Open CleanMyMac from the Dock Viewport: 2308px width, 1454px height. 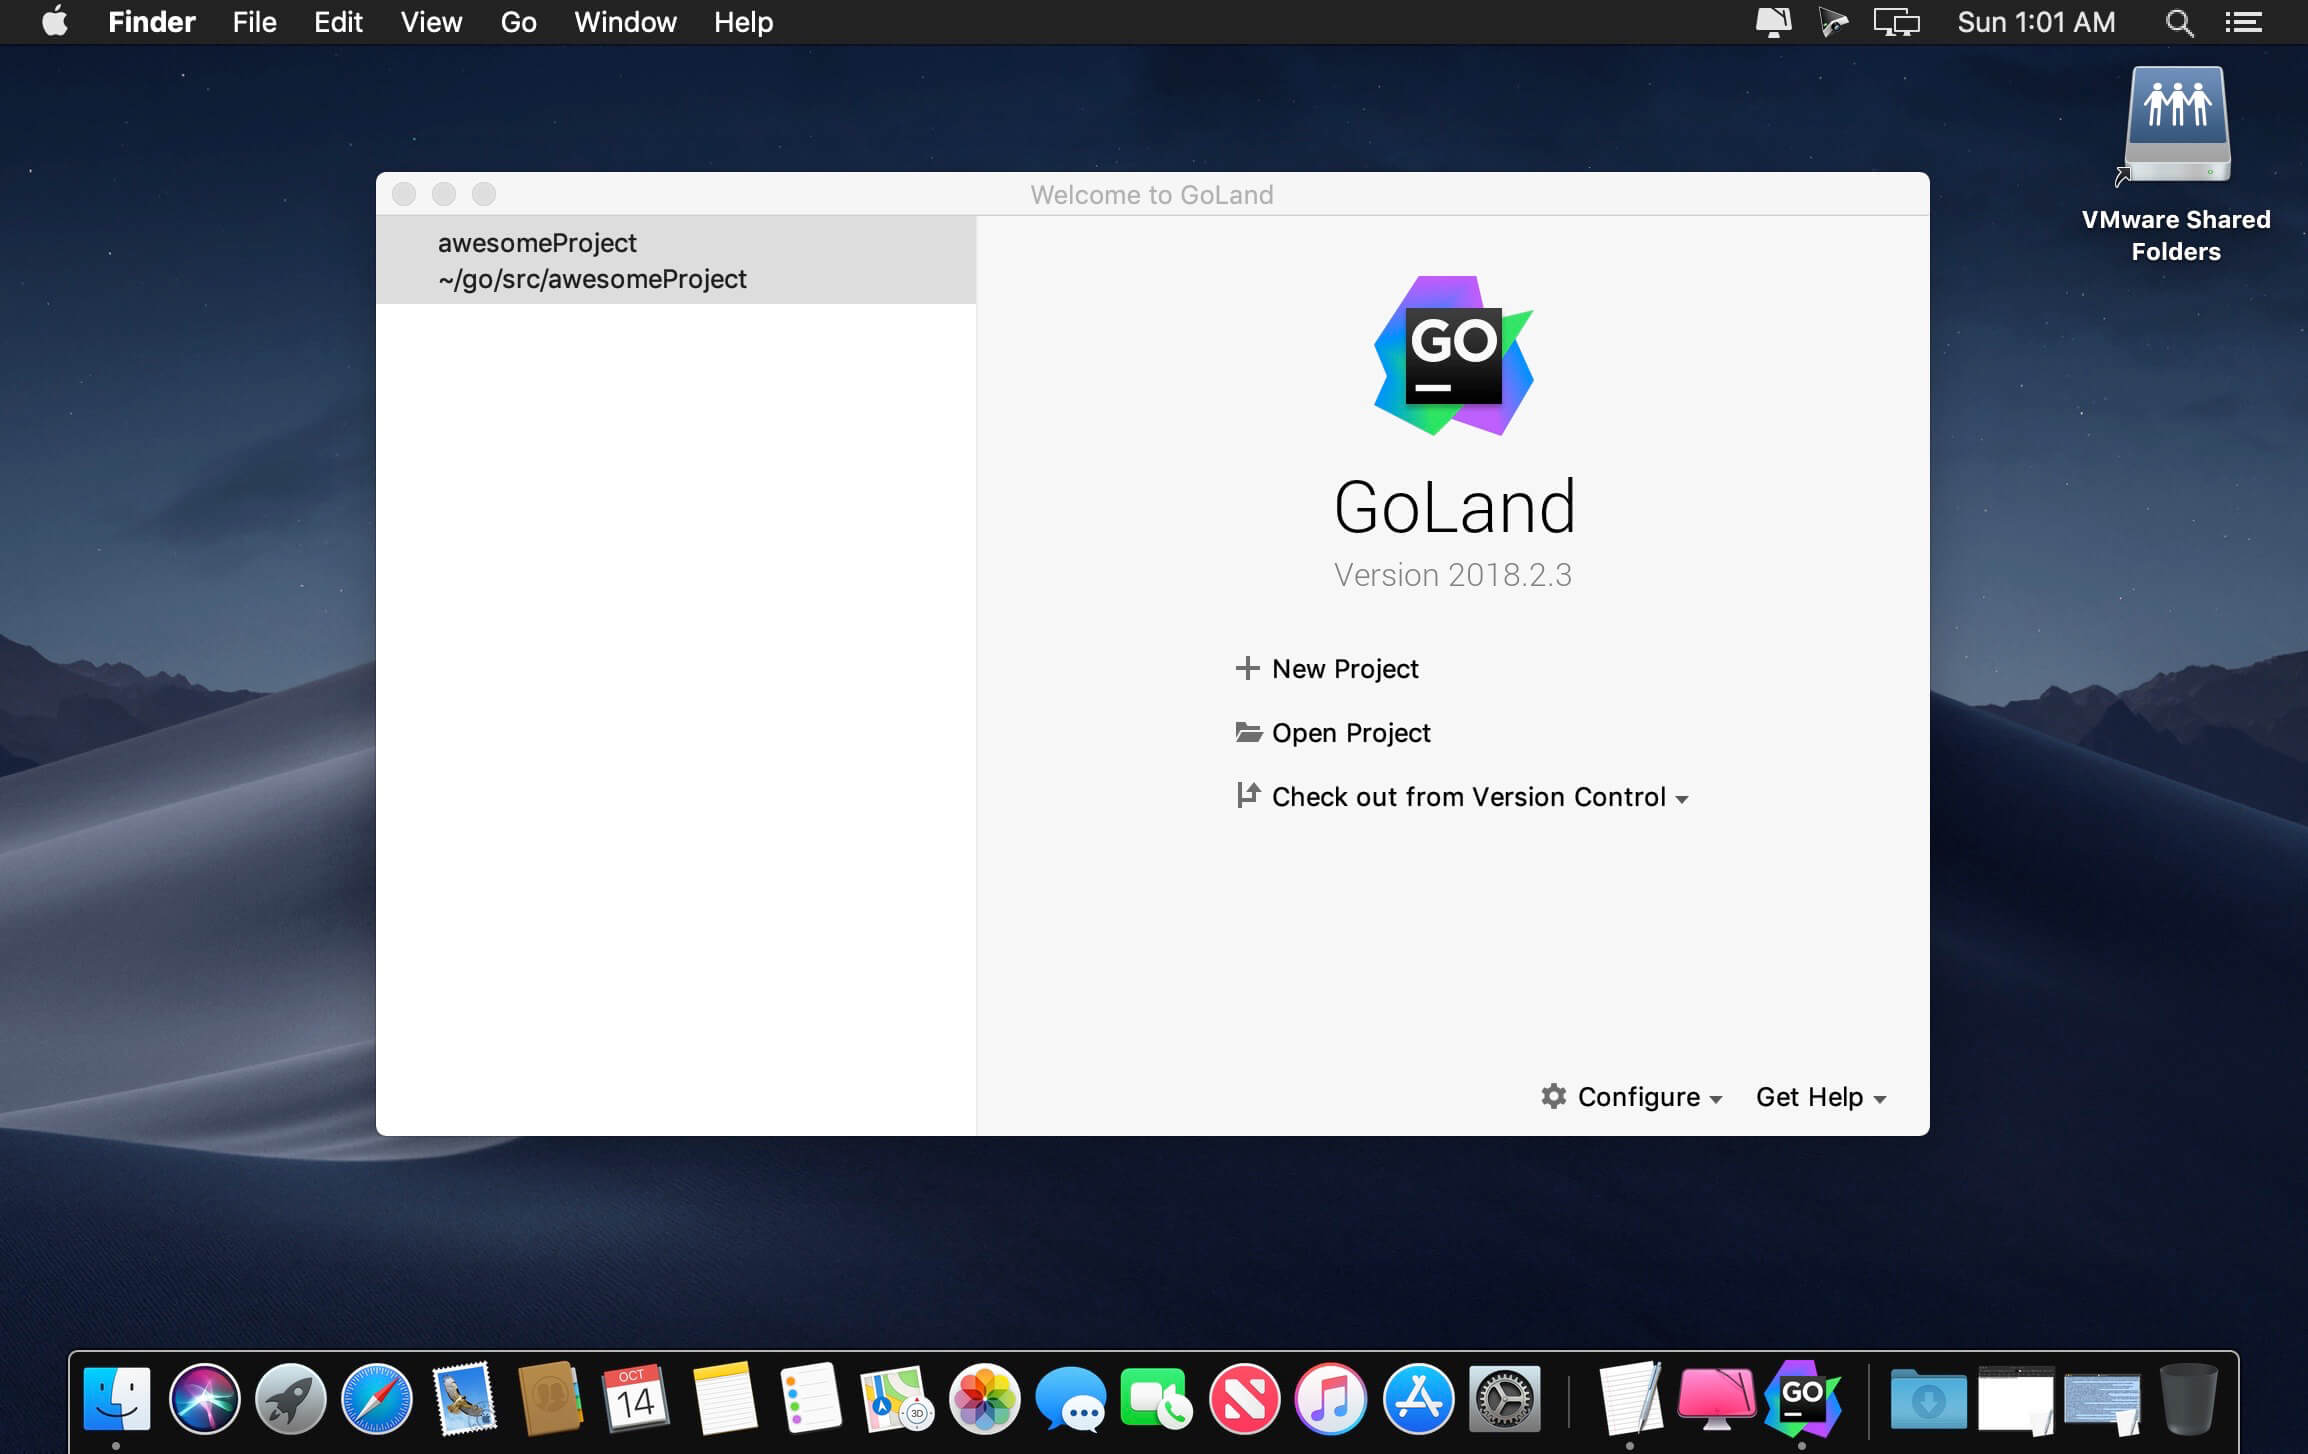tap(1716, 1398)
